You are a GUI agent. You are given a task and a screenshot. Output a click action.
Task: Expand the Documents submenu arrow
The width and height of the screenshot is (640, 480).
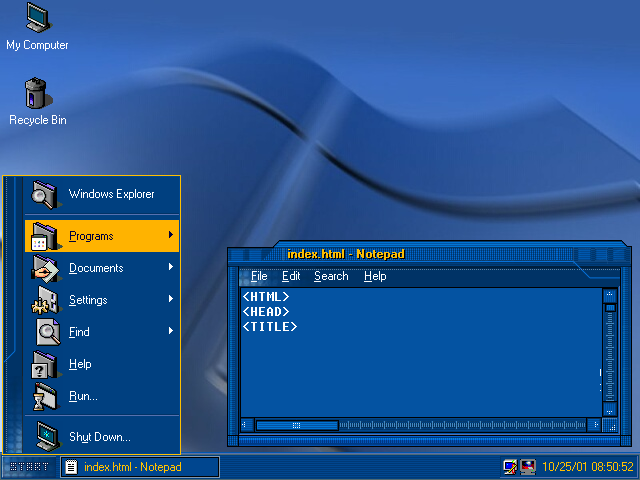[171, 267]
